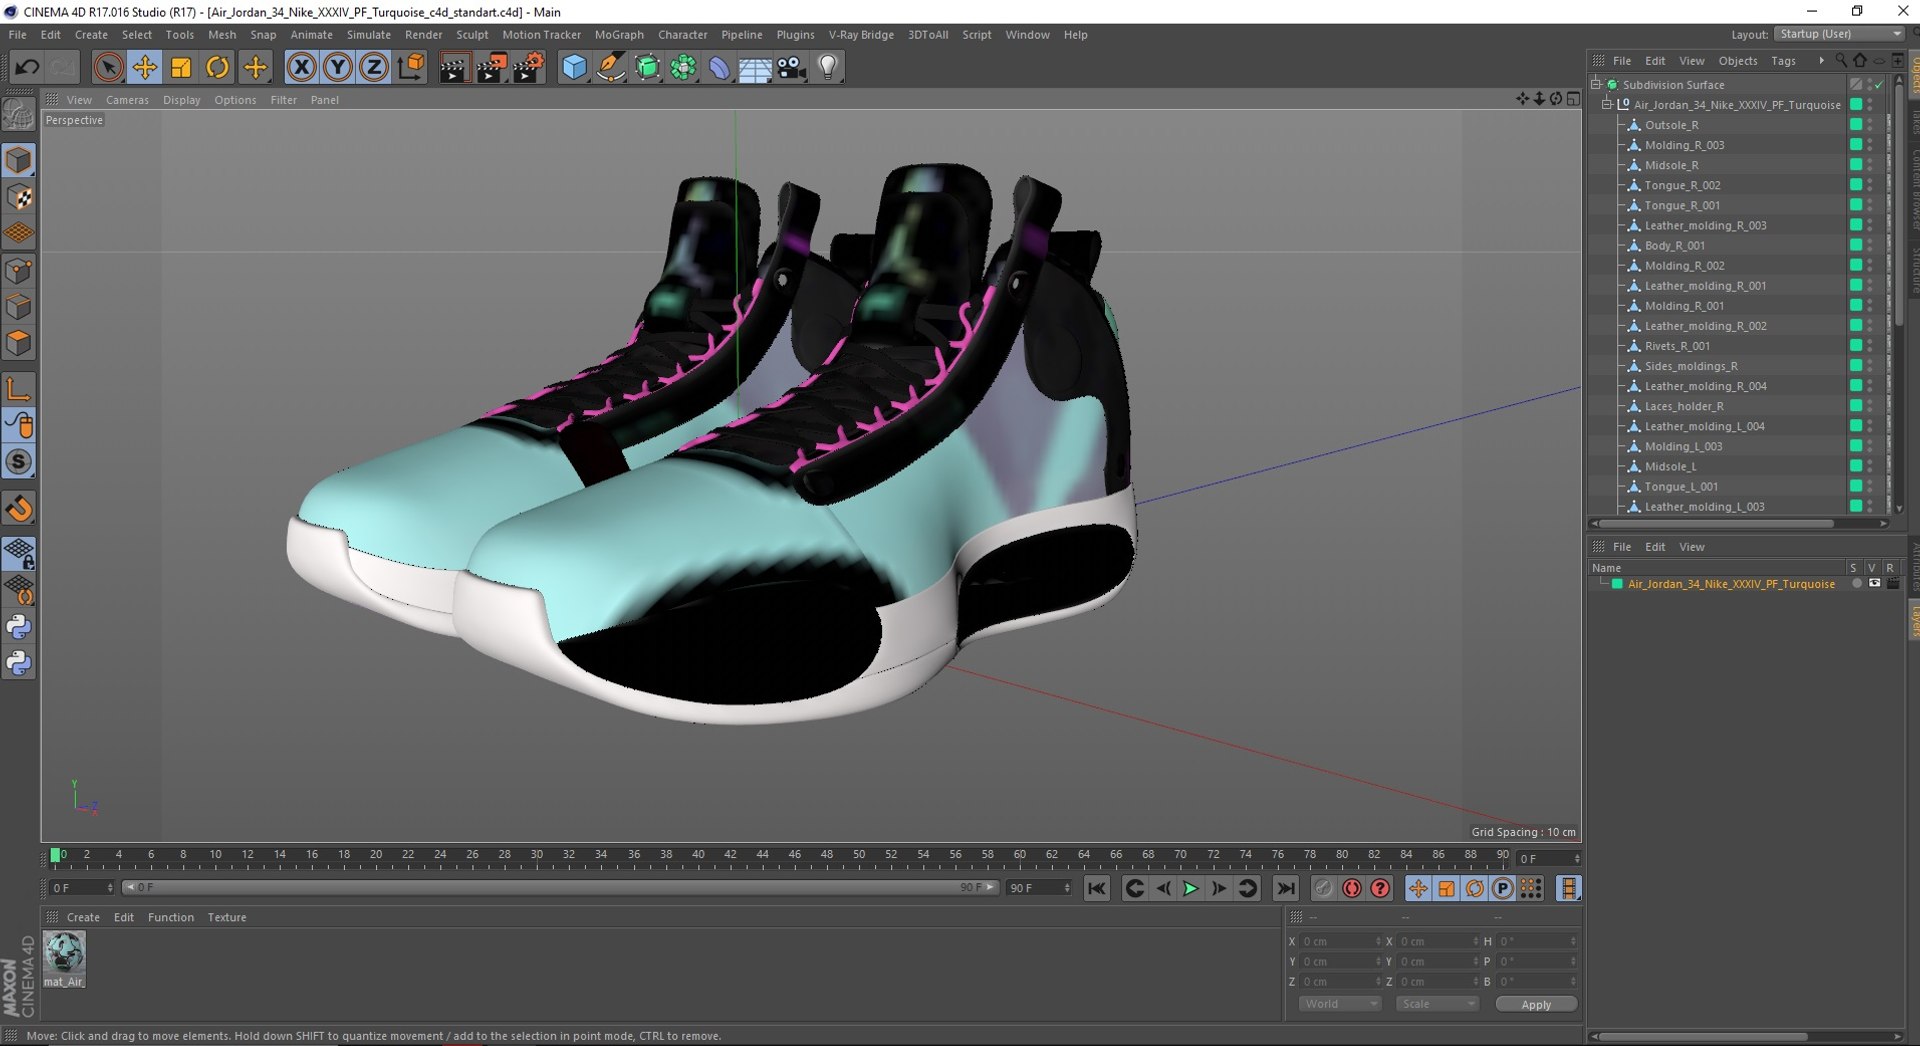This screenshot has height=1046, width=1920.
Task: Toggle the coordinate system icon
Action: 411,67
